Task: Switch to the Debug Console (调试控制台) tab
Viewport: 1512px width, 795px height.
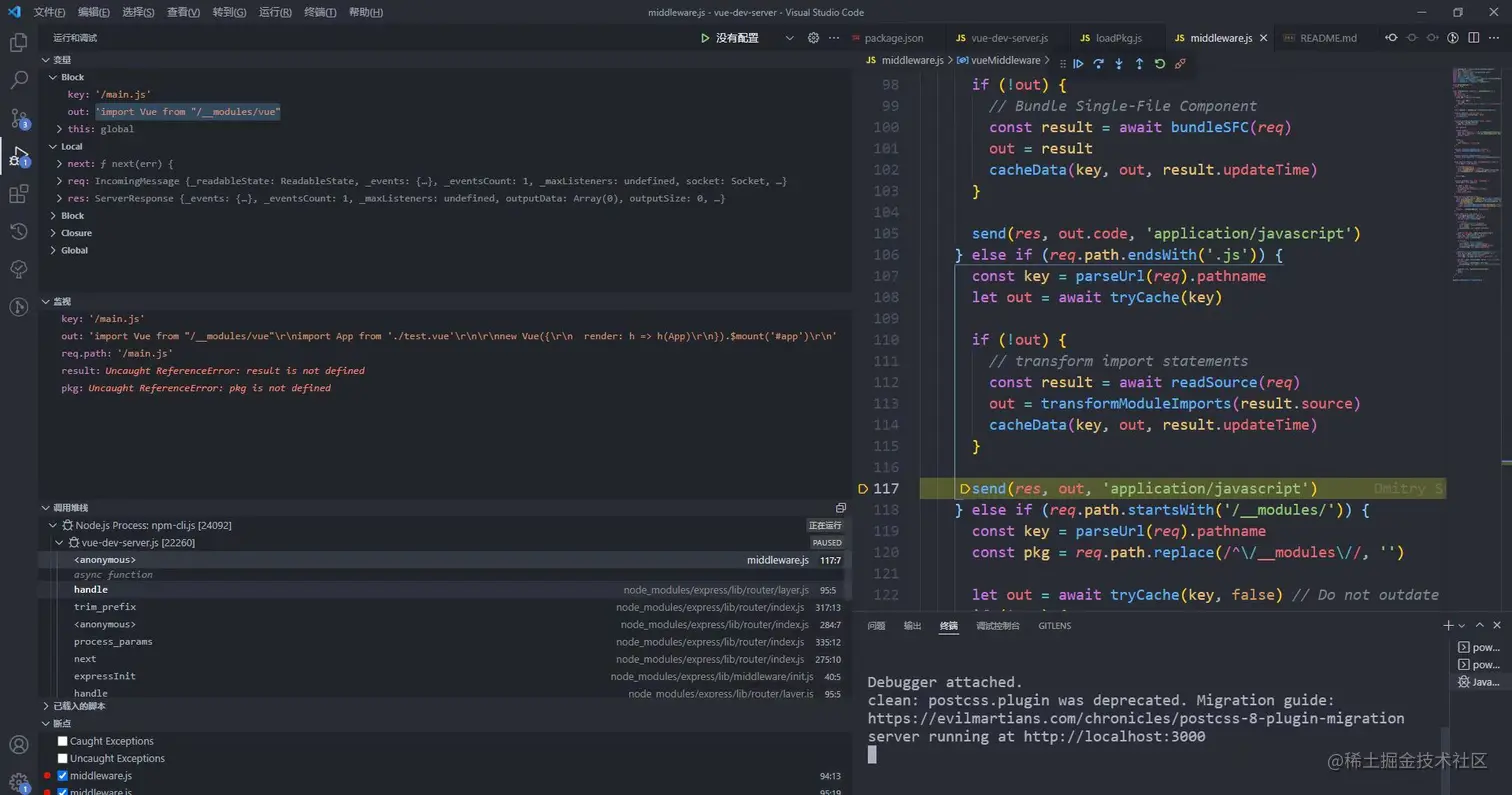Action: pyautogui.click(x=998, y=626)
